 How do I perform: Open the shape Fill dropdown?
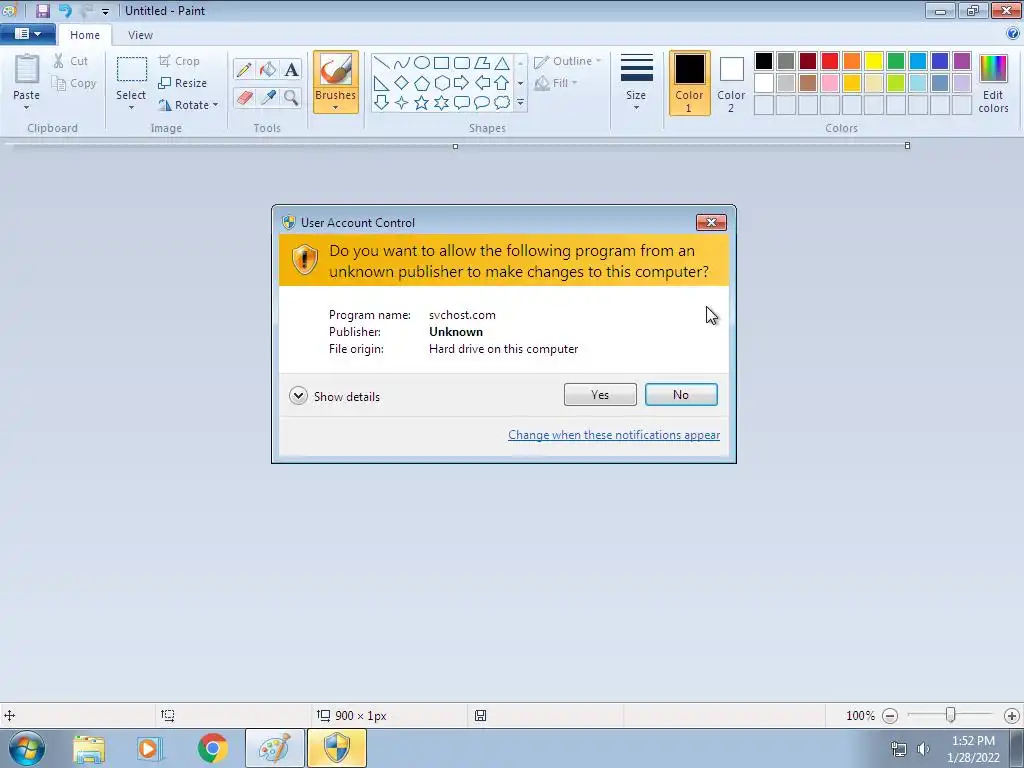click(x=556, y=83)
